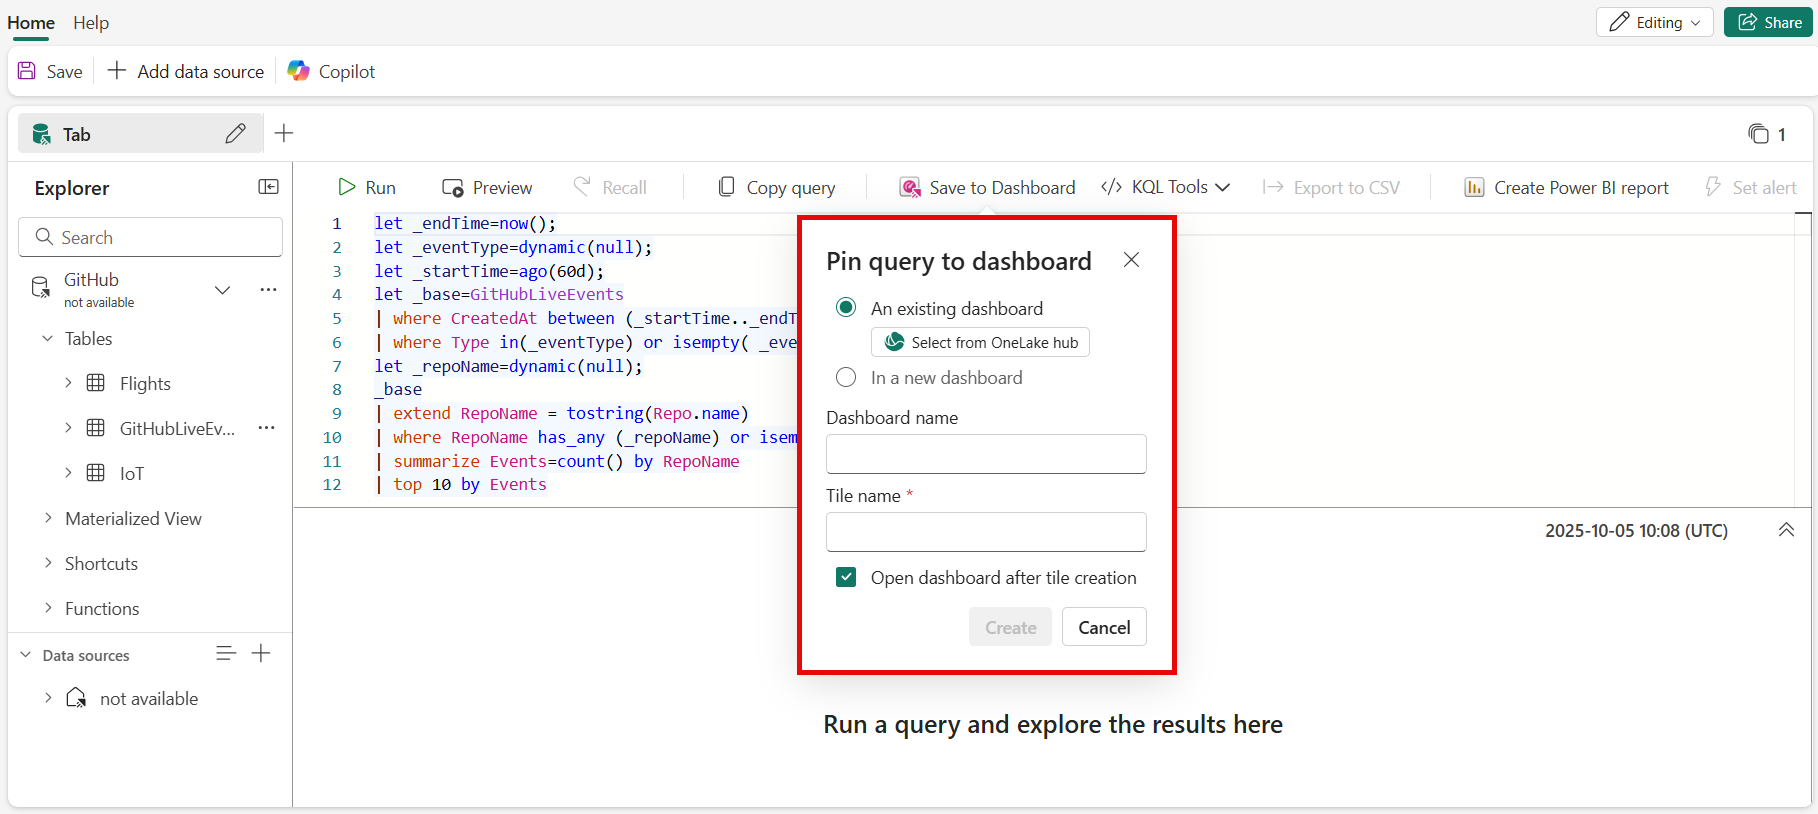Open the Editing mode dropdown
Screen dimensions: 1818x814
coord(1654,22)
